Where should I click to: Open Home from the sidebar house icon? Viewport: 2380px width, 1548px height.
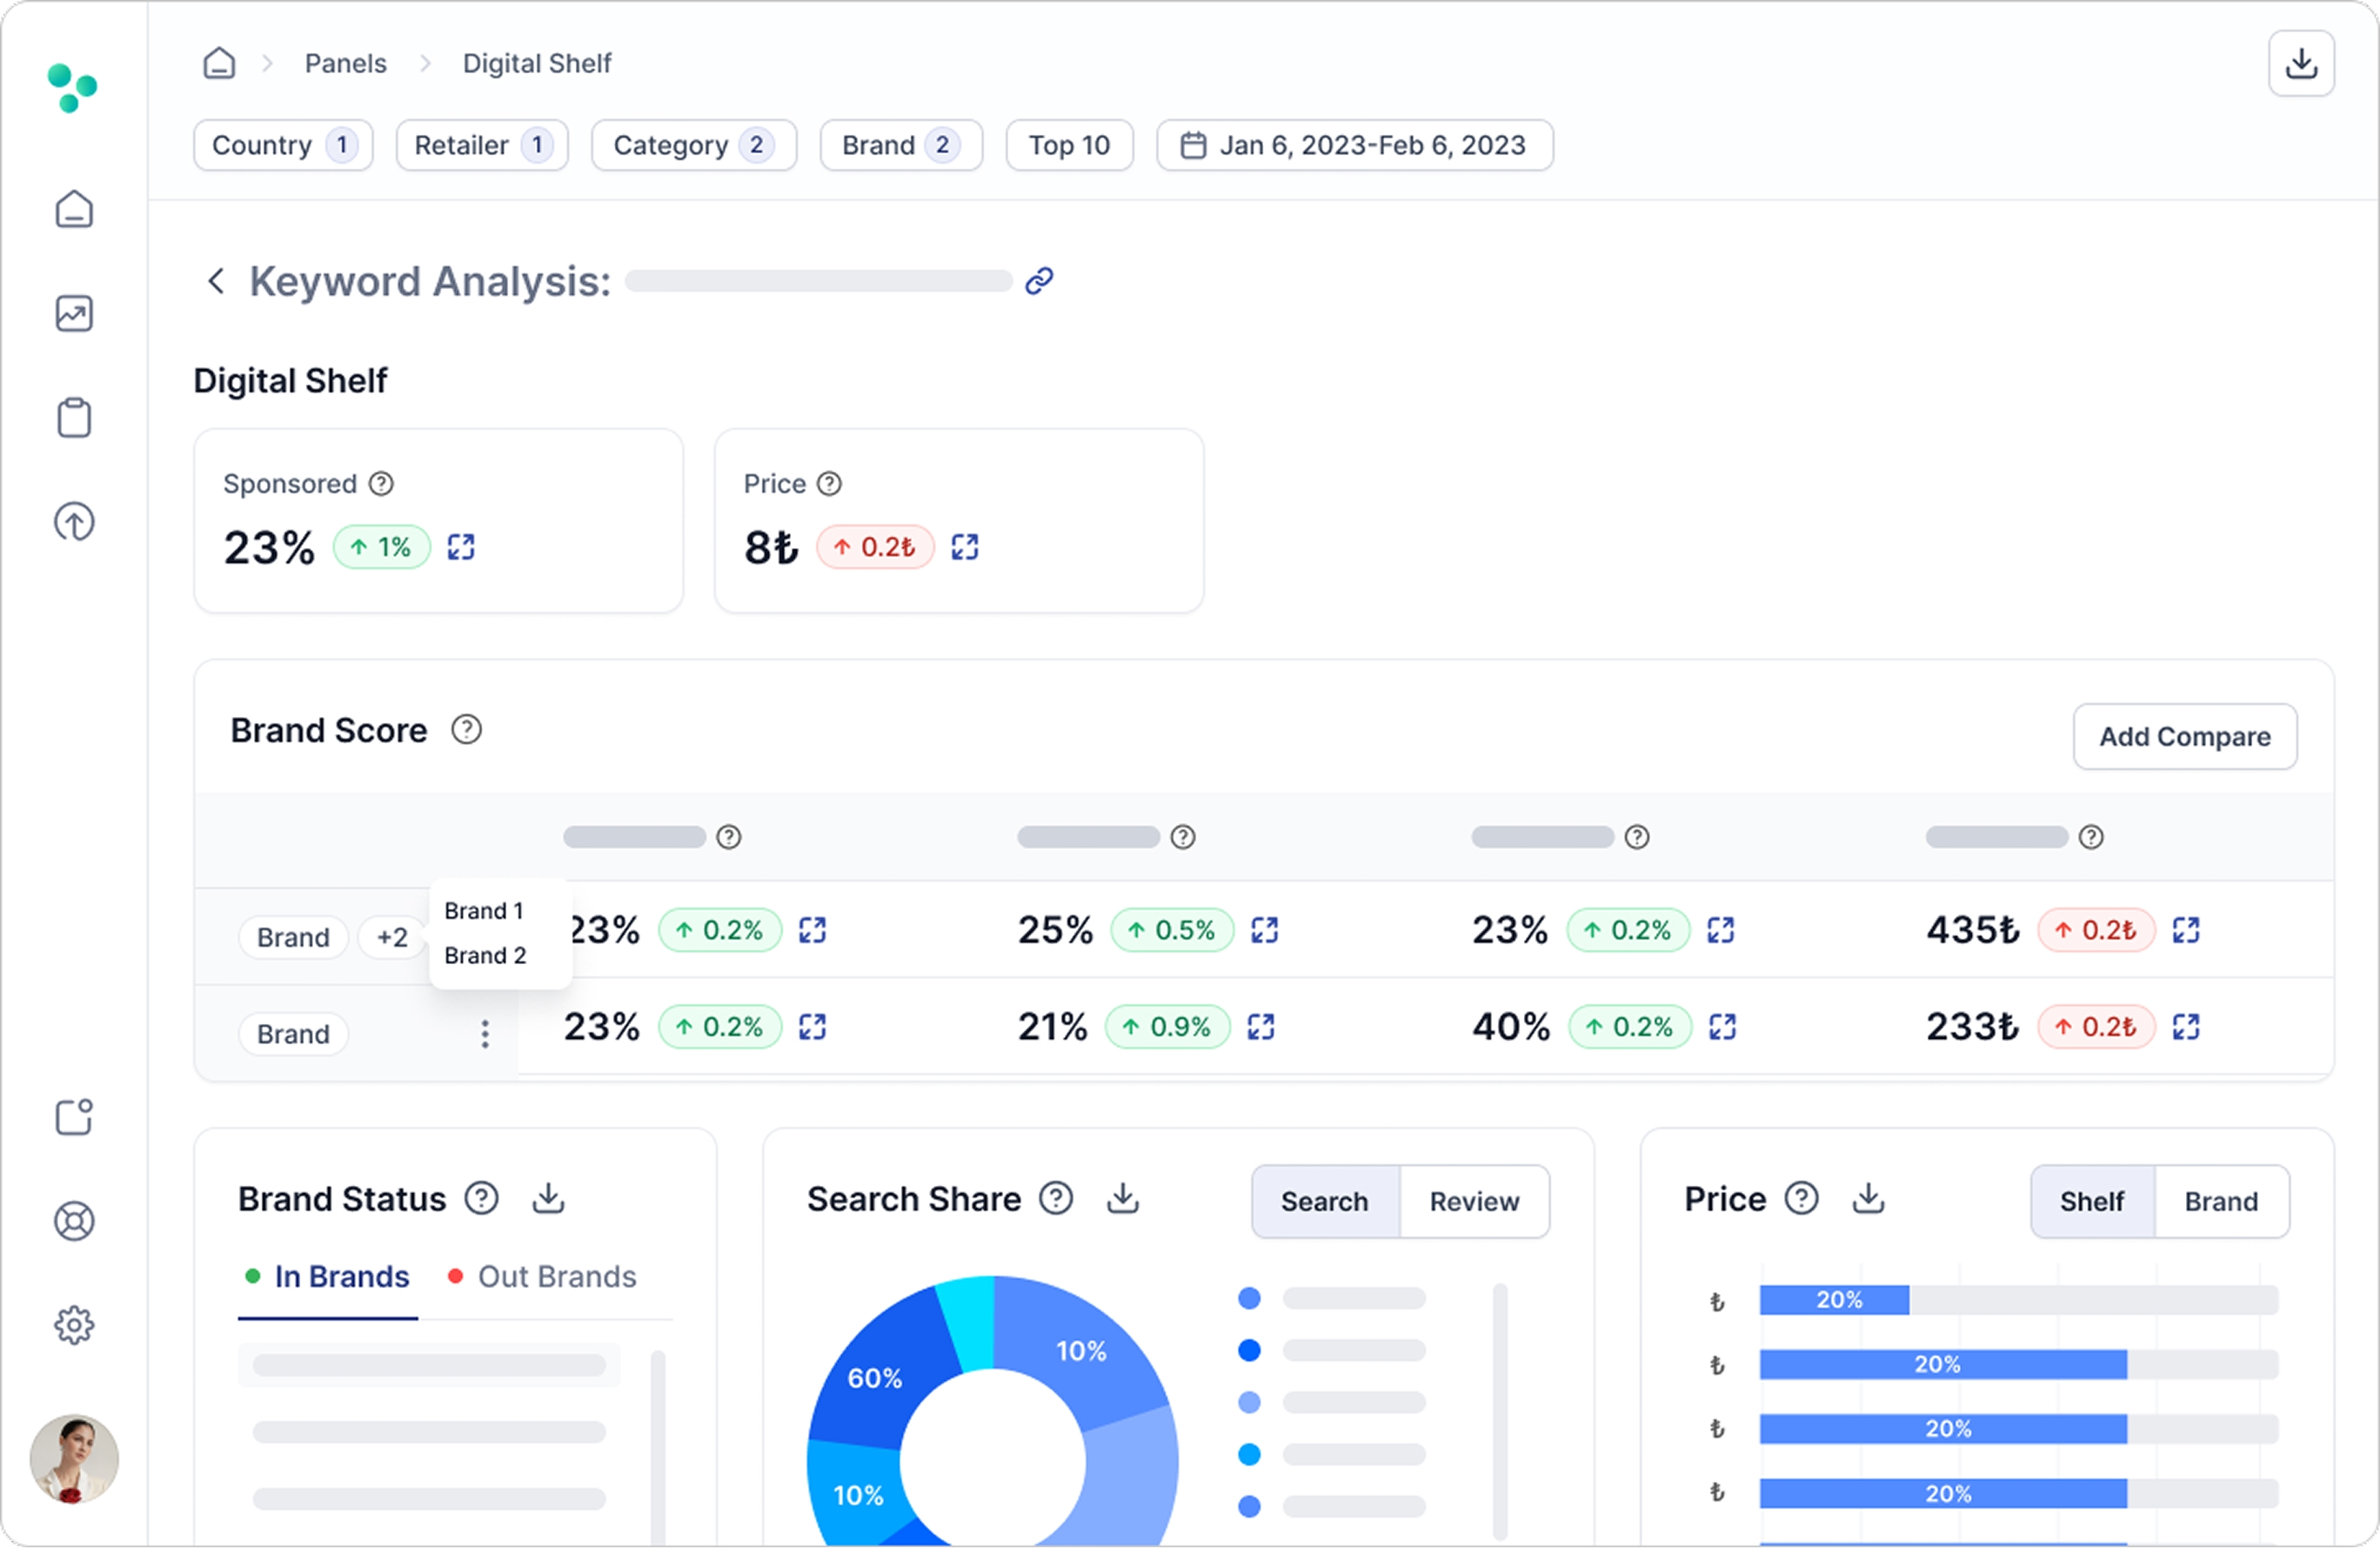click(x=74, y=209)
